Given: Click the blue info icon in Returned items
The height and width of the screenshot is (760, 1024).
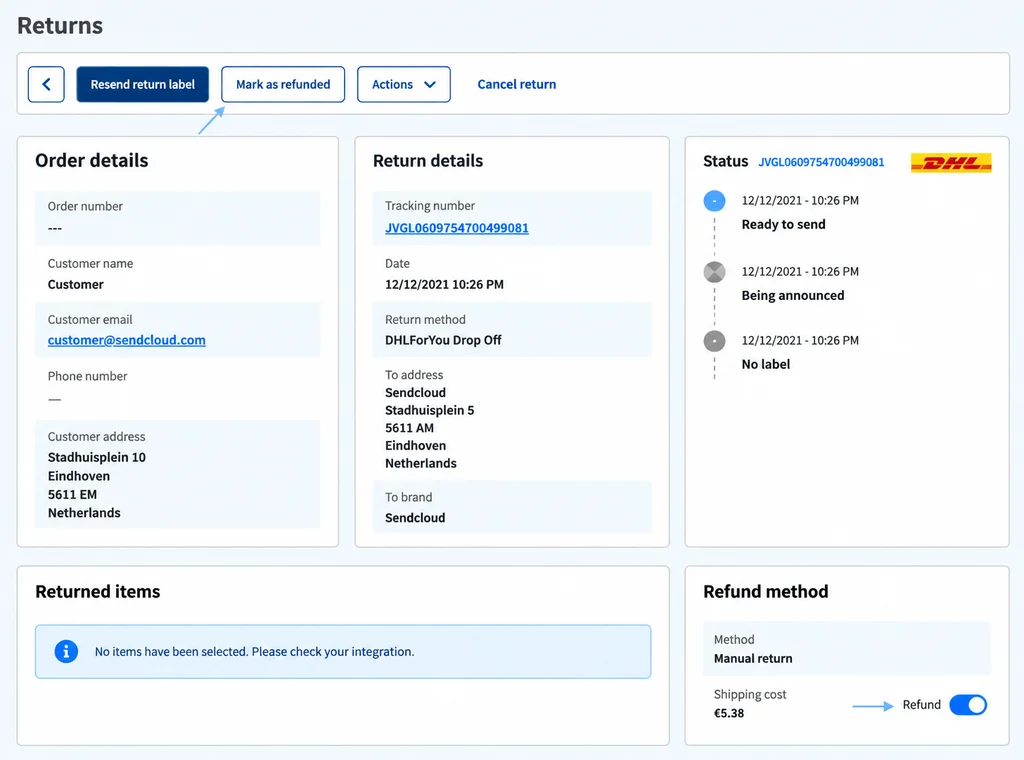Looking at the screenshot, I should [x=66, y=651].
